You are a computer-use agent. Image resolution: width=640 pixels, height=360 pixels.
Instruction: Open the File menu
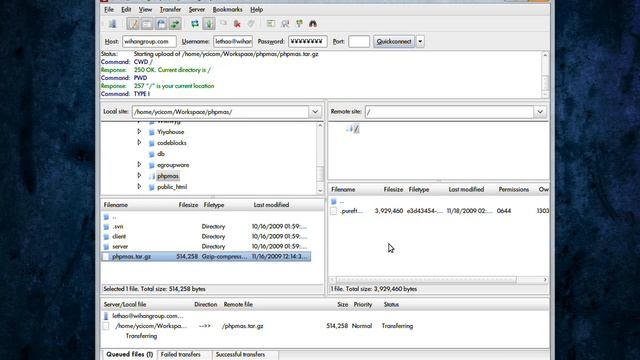tap(109, 9)
